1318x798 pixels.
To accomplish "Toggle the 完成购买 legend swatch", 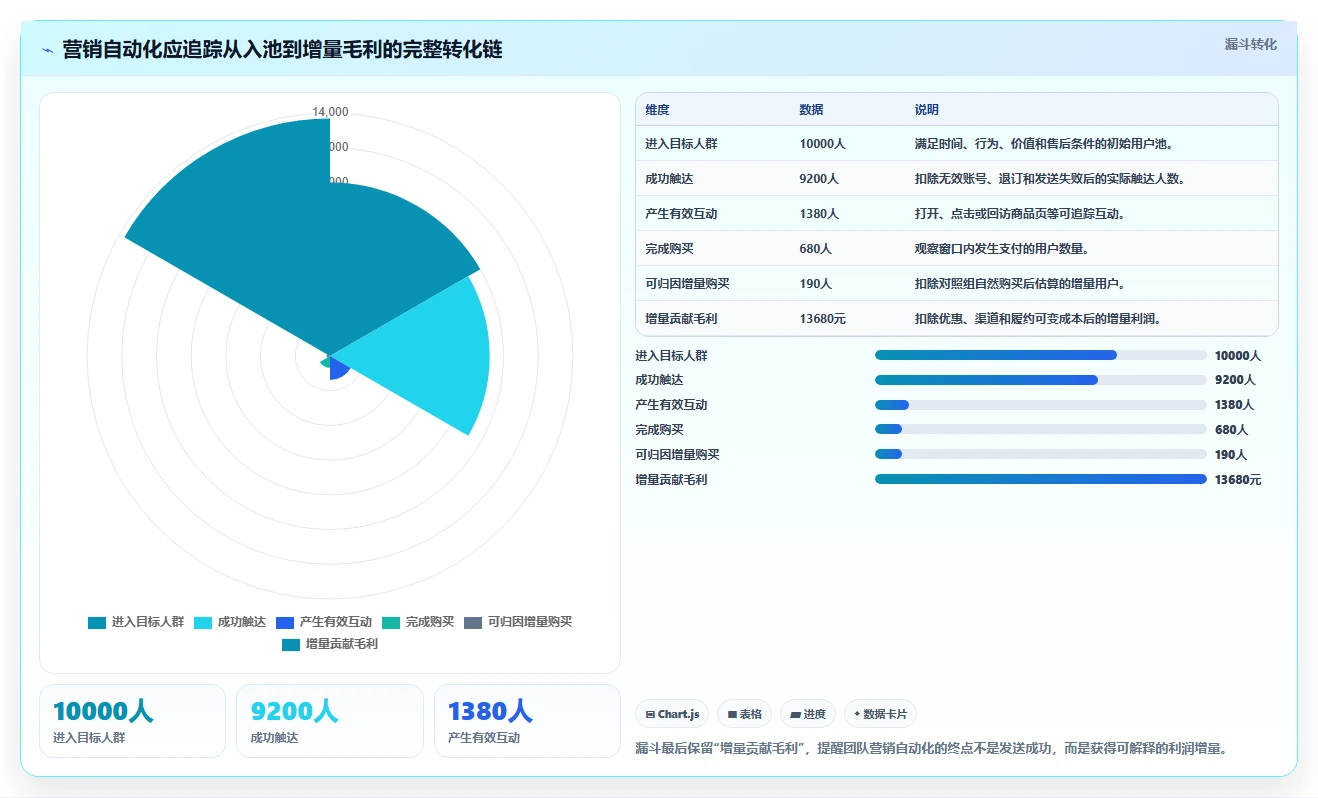I will click(391, 622).
